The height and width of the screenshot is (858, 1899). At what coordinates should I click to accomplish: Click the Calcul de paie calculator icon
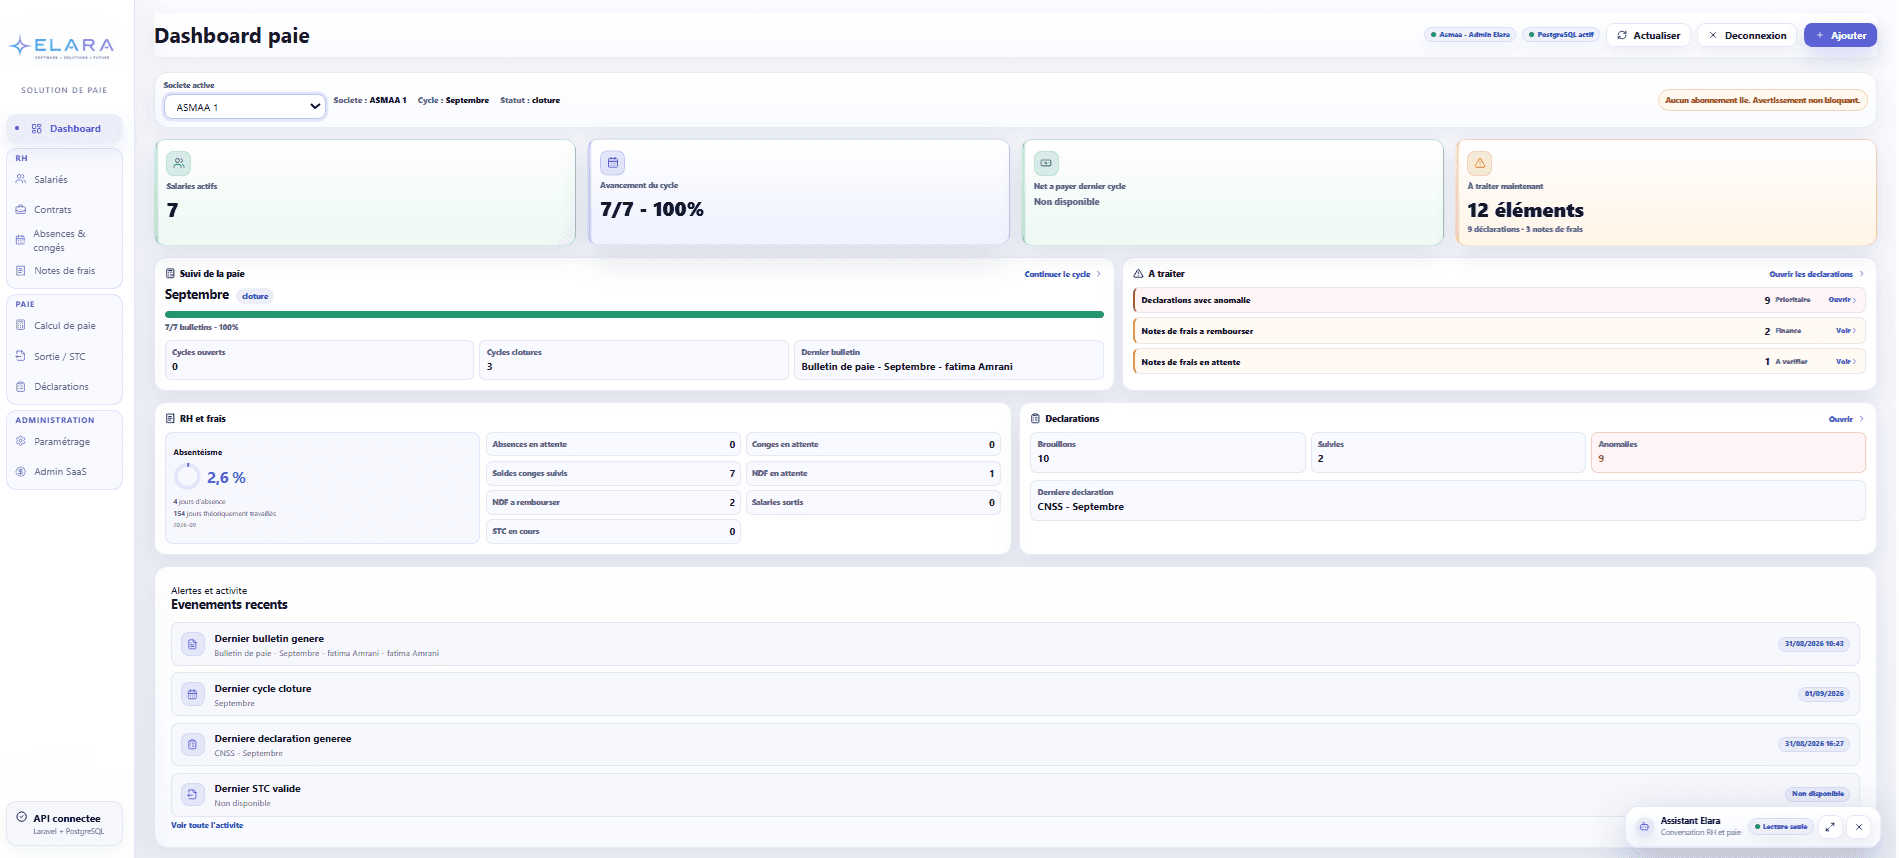21,326
